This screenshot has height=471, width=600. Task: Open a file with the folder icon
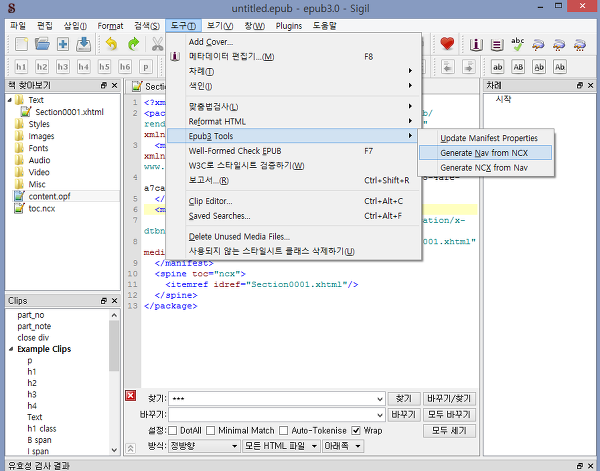click(x=42, y=44)
